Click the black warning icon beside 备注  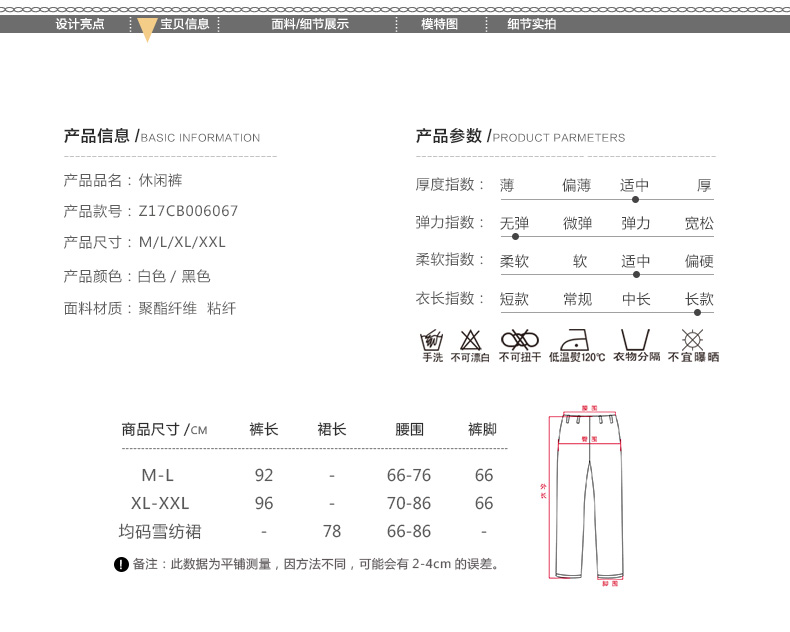(122, 565)
